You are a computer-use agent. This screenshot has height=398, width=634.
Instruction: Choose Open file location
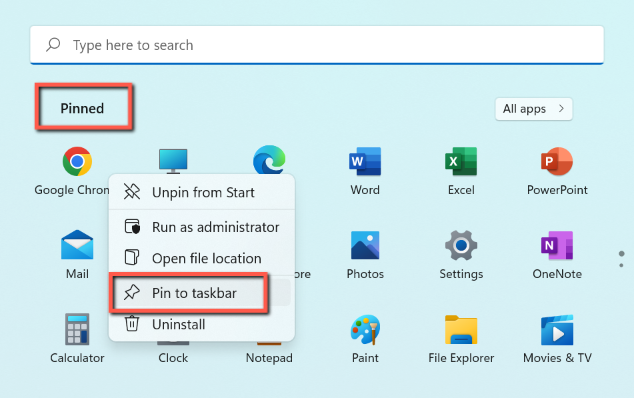[202, 258]
